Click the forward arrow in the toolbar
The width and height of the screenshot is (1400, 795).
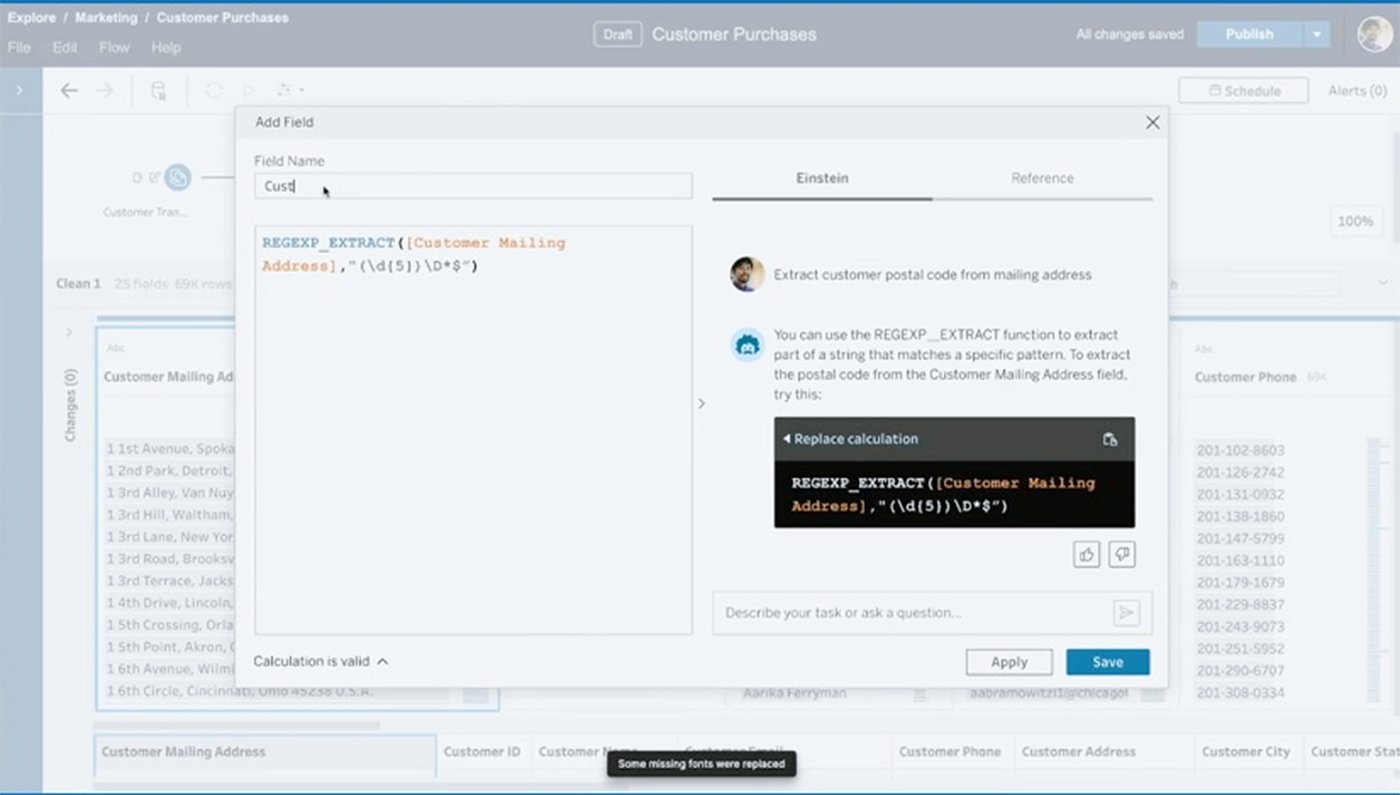(104, 91)
